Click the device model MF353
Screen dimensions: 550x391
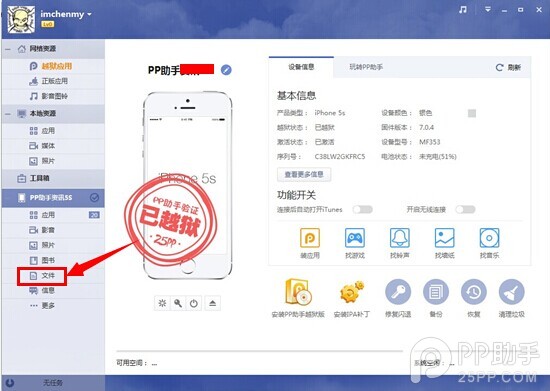[x=430, y=142]
